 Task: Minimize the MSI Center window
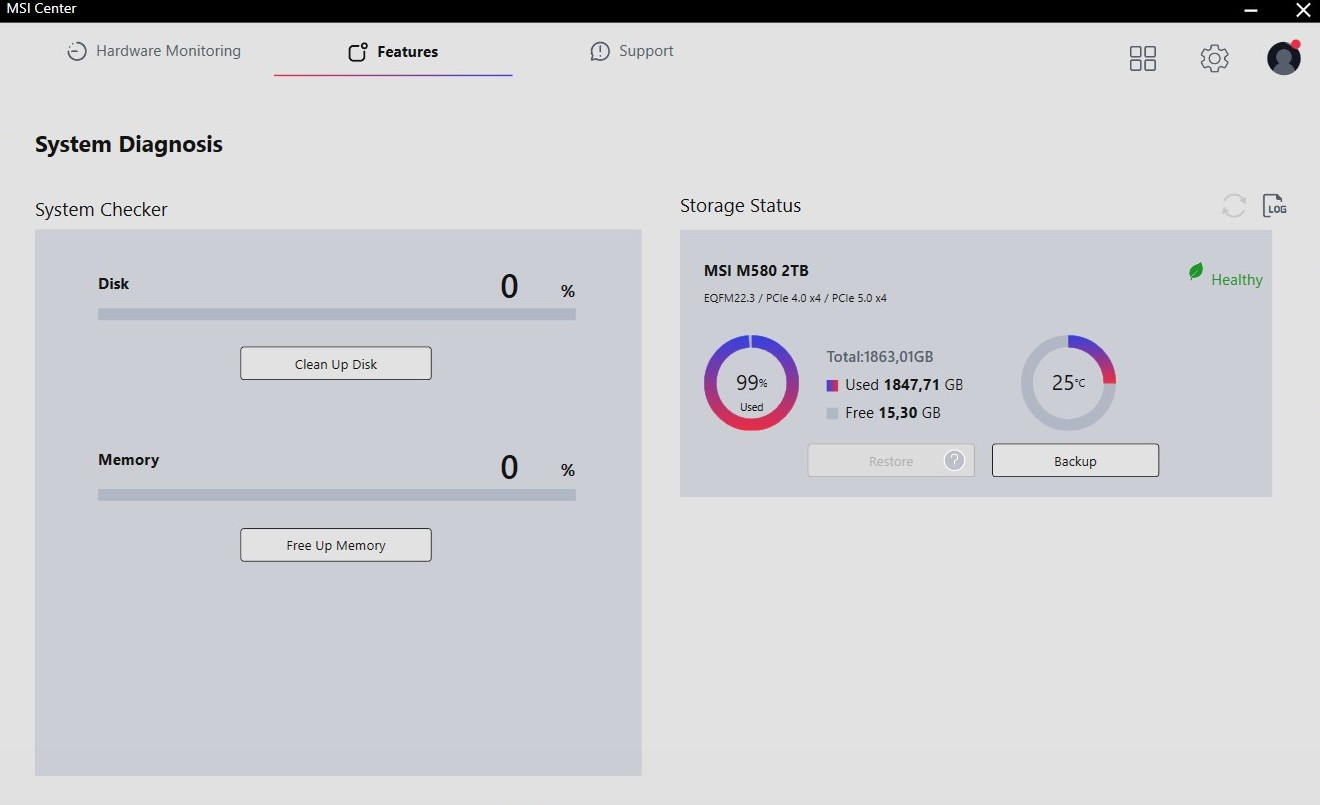click(1251, 10)
